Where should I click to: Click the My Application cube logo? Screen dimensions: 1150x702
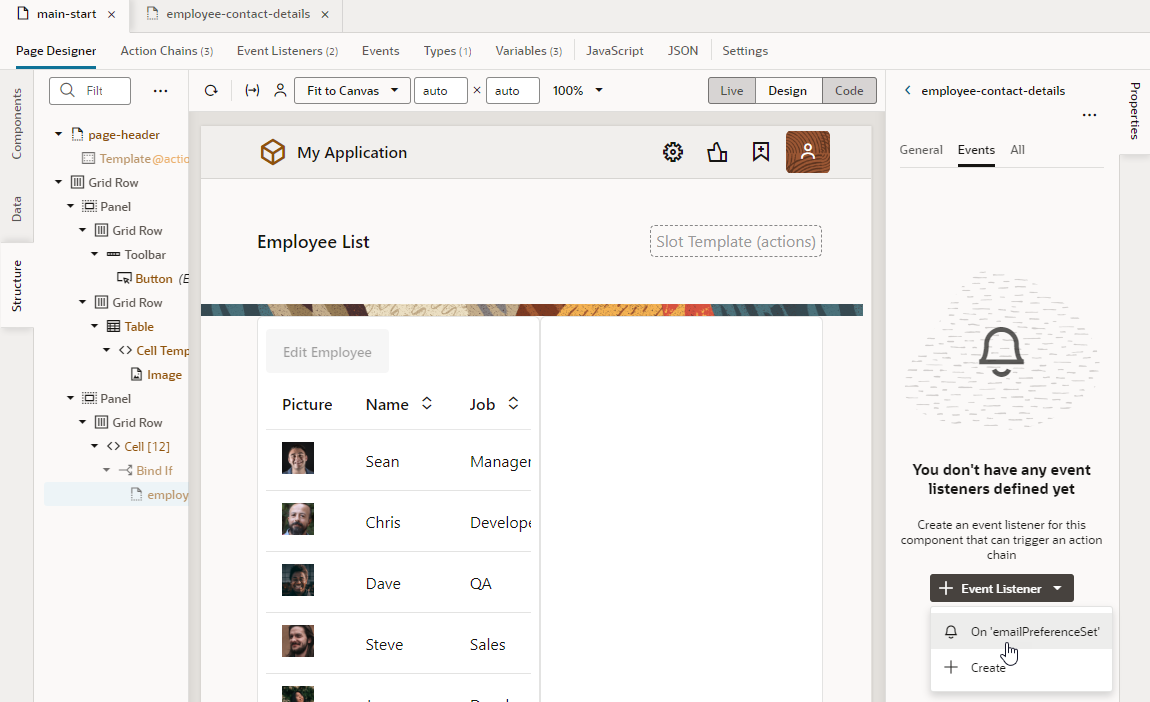(x=273, y=153)
